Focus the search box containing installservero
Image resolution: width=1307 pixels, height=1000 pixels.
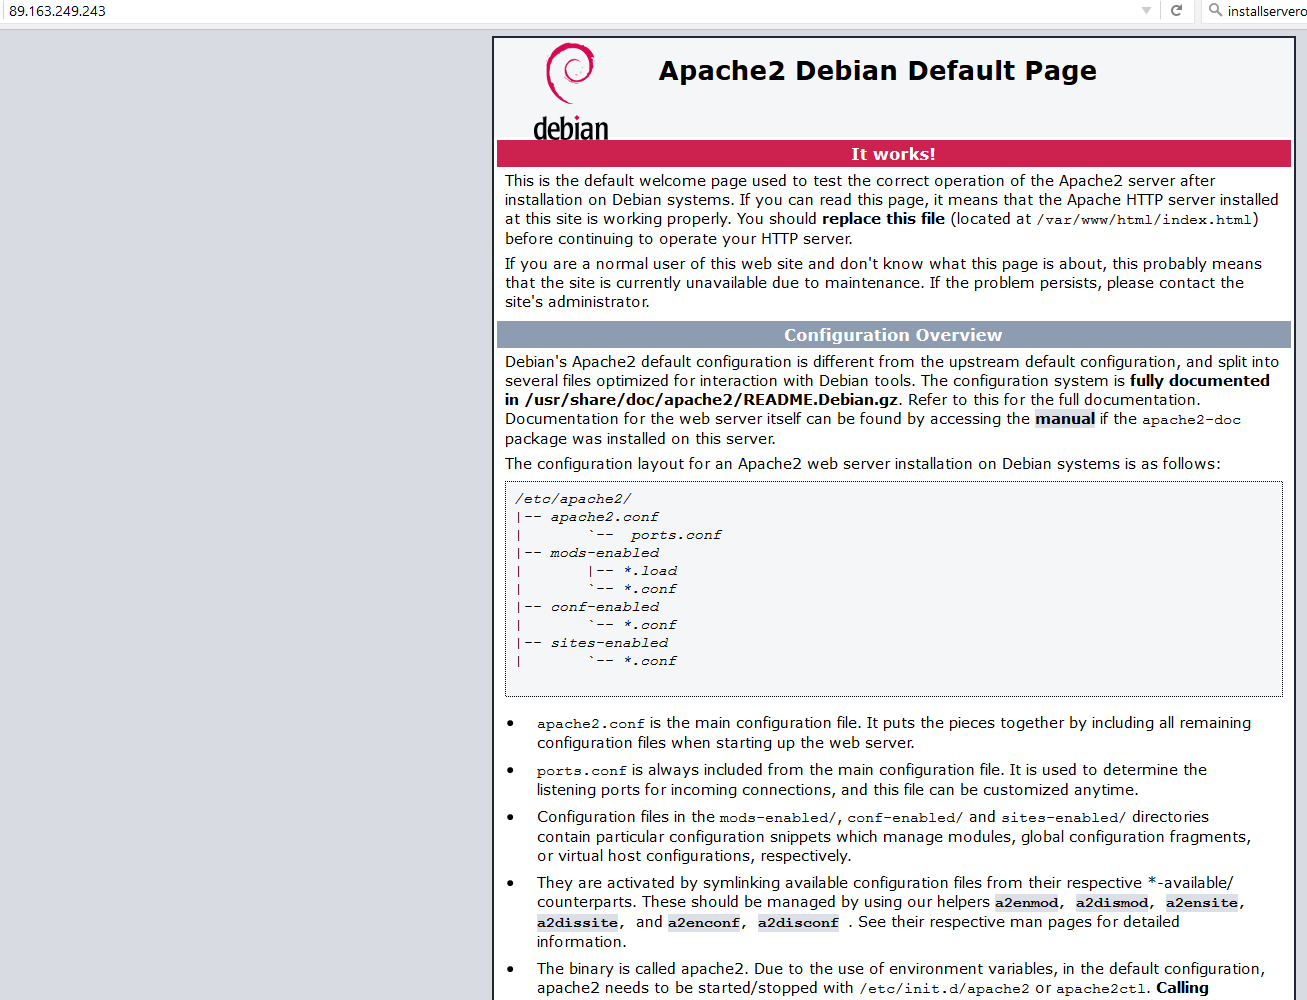[1256, 11]
